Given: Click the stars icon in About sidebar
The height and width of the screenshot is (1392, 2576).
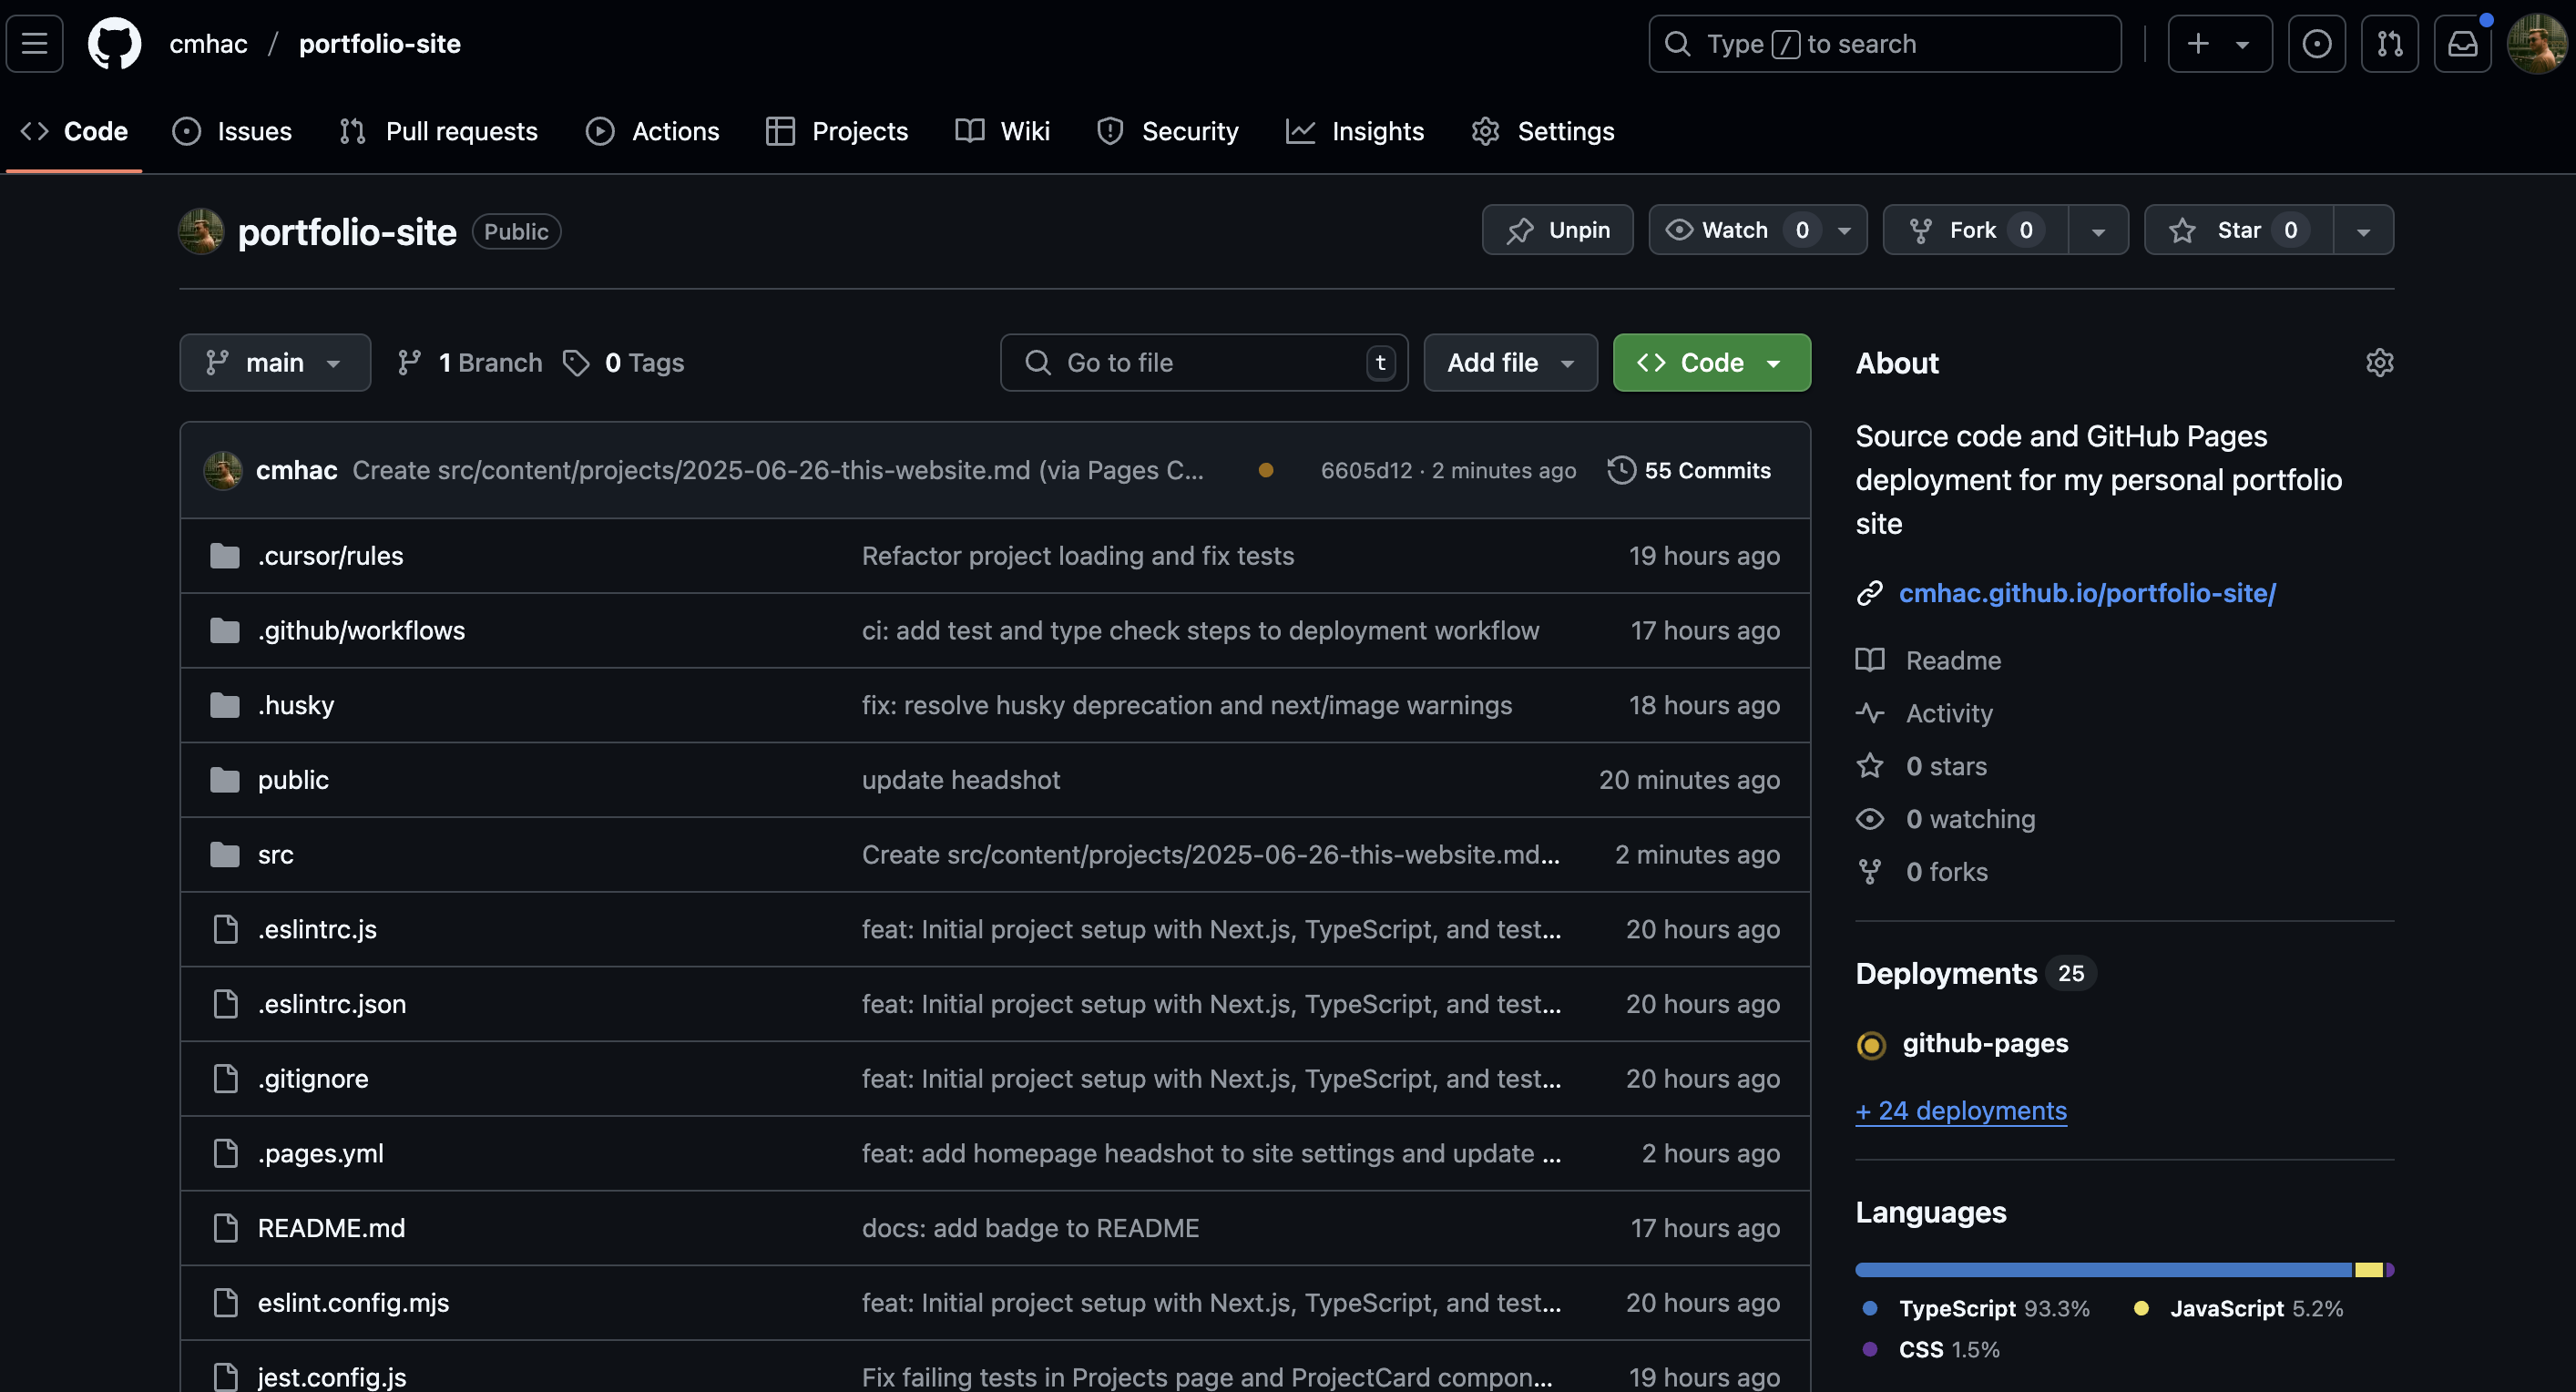Looking at the screenshot, I should pyautogui.click(x=1869, y=766).
